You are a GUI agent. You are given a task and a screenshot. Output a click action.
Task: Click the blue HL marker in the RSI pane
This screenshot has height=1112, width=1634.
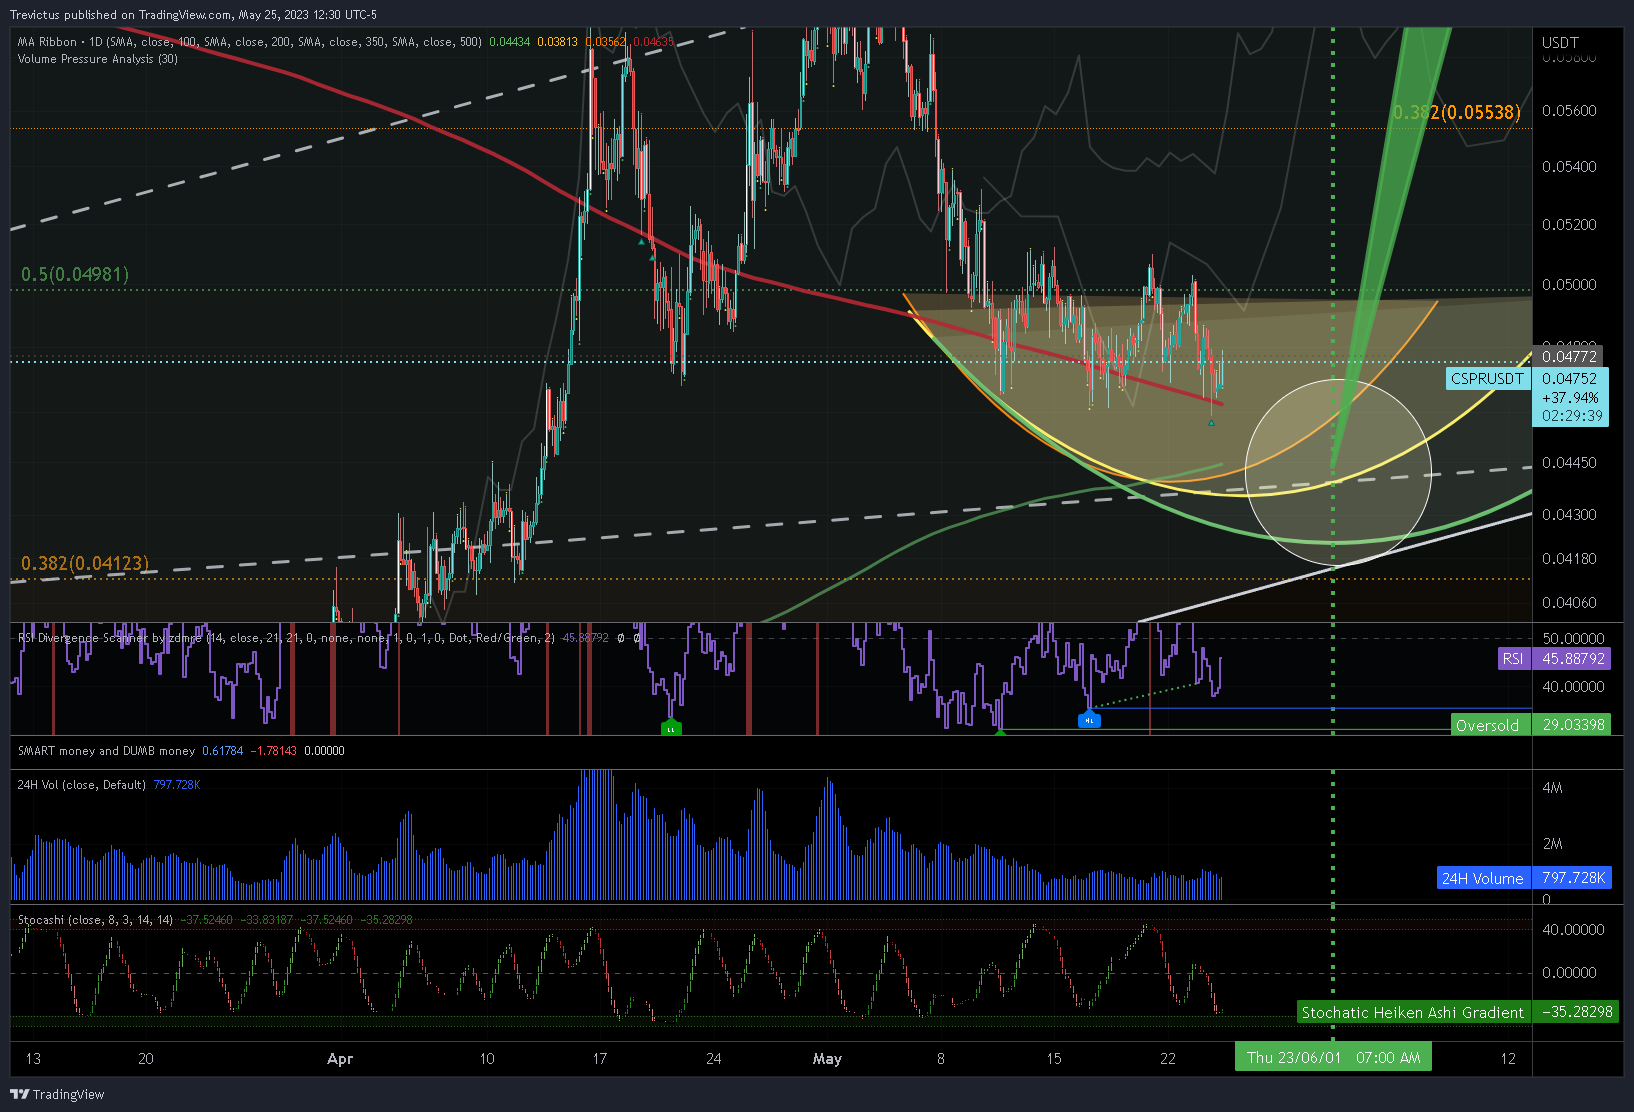1089,719
